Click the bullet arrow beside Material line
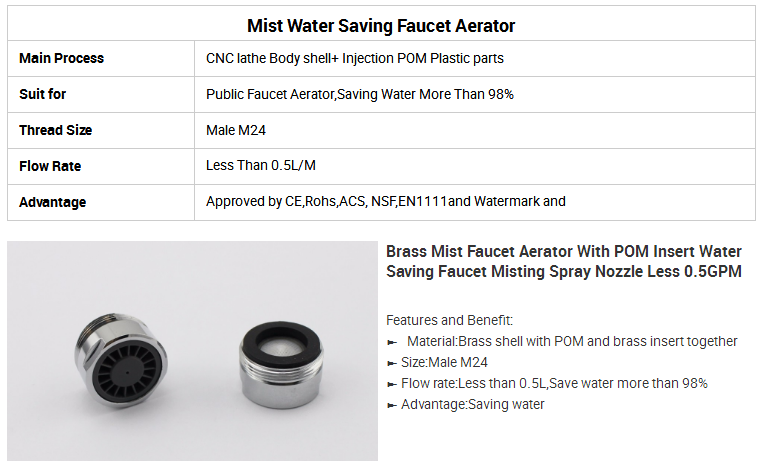This screenshot has height=473, width=765. click(x=392, y=342)
